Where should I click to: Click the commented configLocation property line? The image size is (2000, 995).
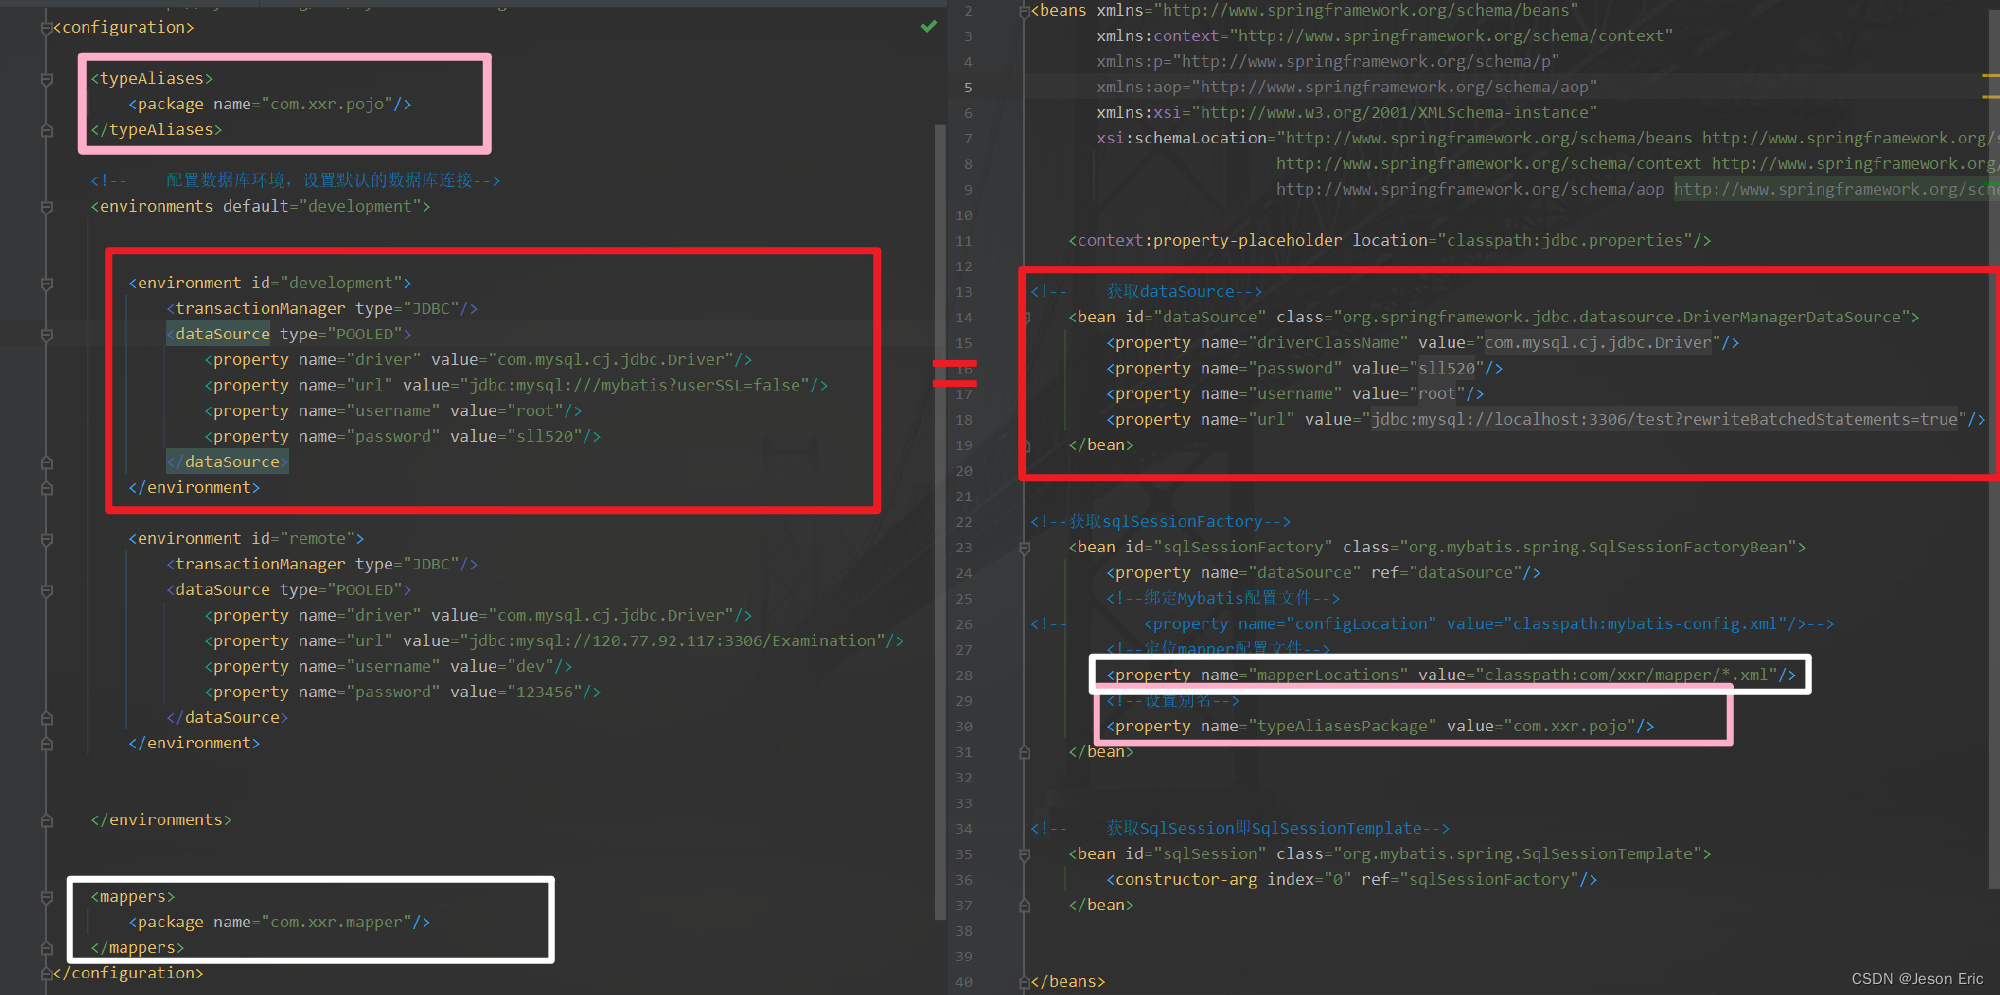point(1432,624)
